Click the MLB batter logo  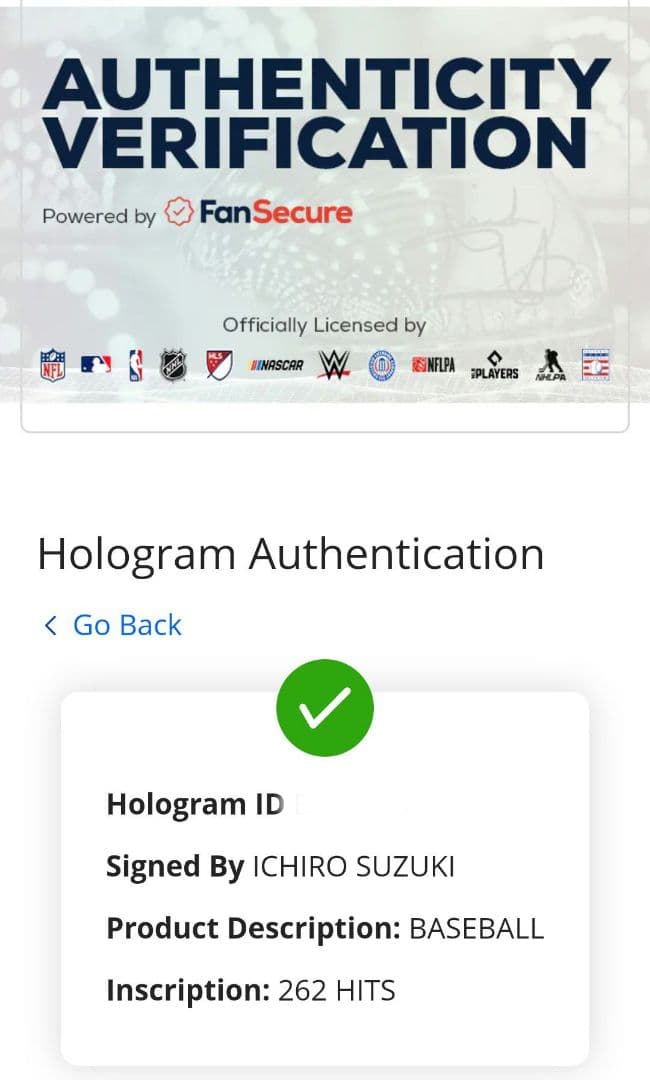(x=96, y=364)
